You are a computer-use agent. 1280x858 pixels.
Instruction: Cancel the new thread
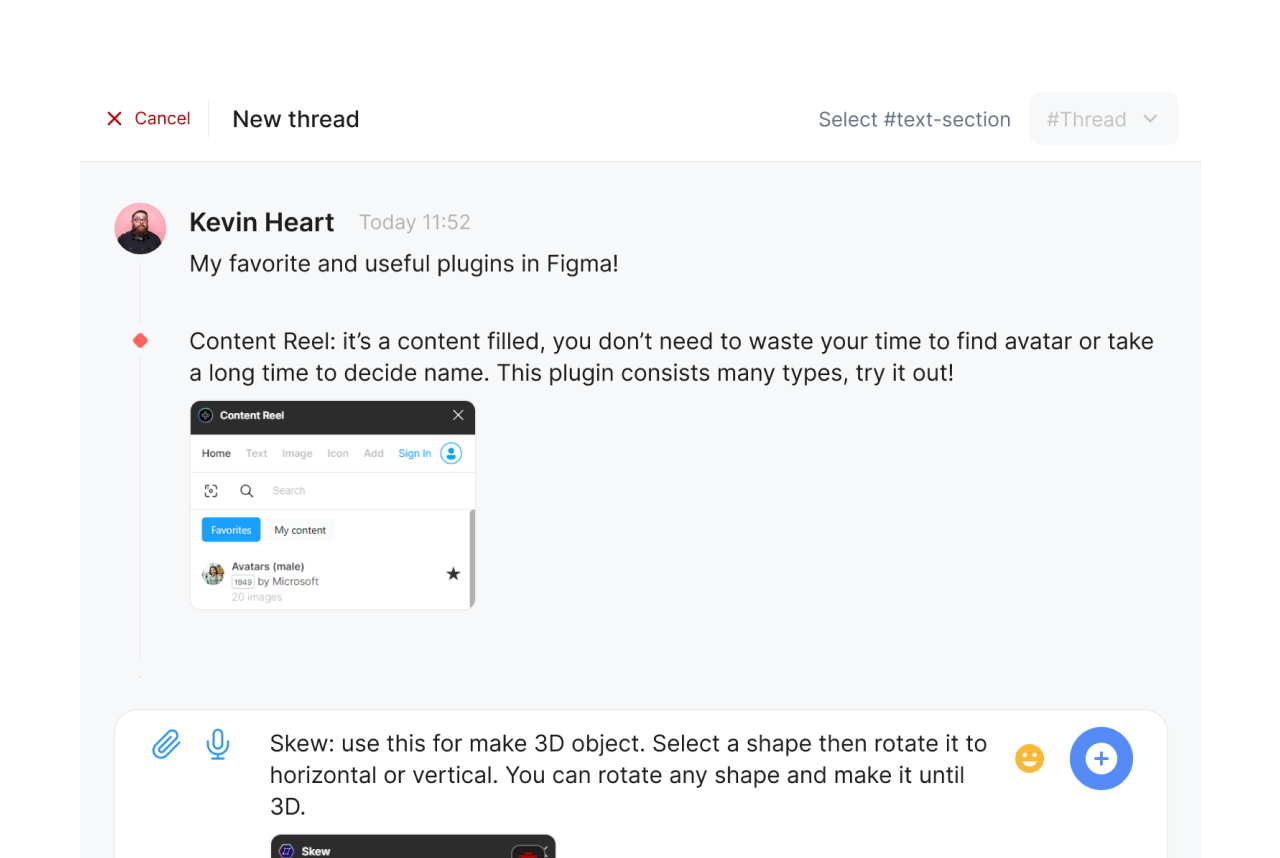tap(148, 118)
